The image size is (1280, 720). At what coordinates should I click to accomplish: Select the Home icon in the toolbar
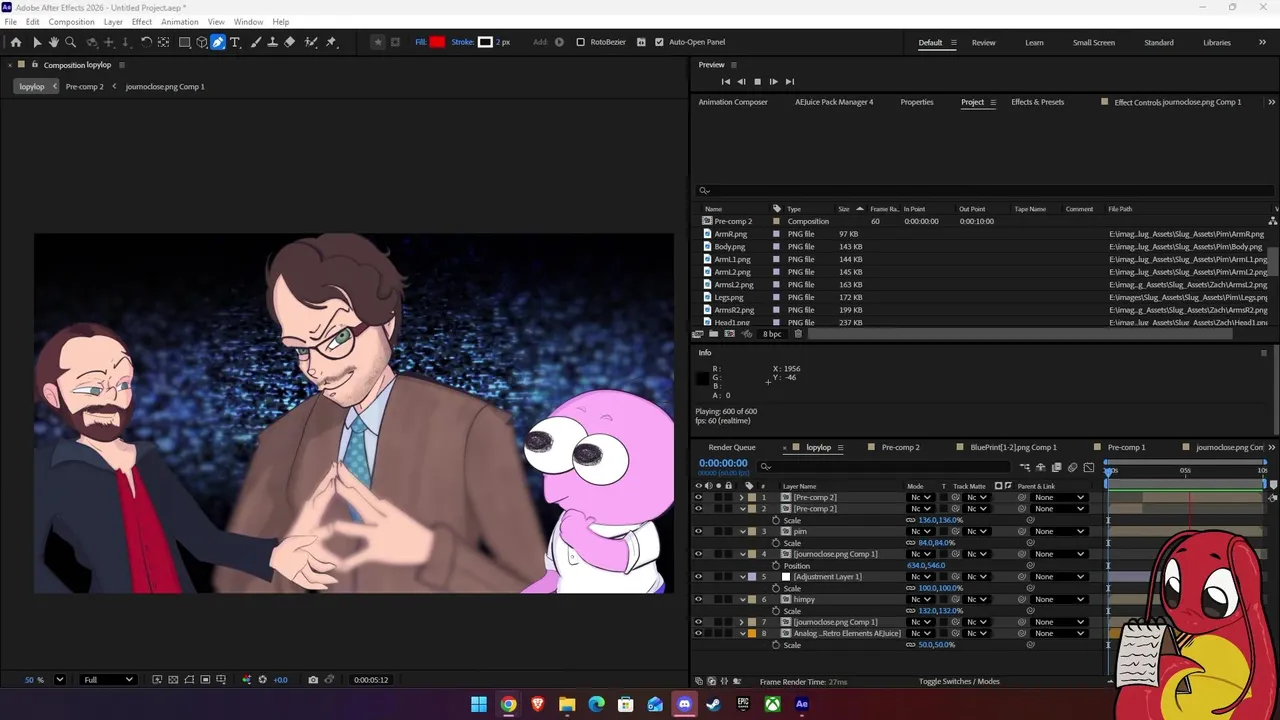click(x=15, y=42)
